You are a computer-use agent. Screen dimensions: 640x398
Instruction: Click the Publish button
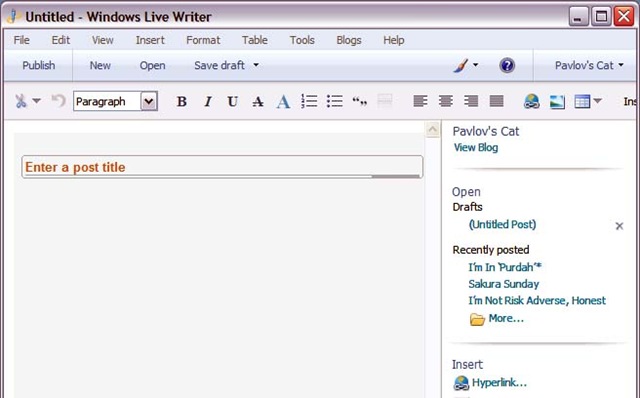click(38, 65)
